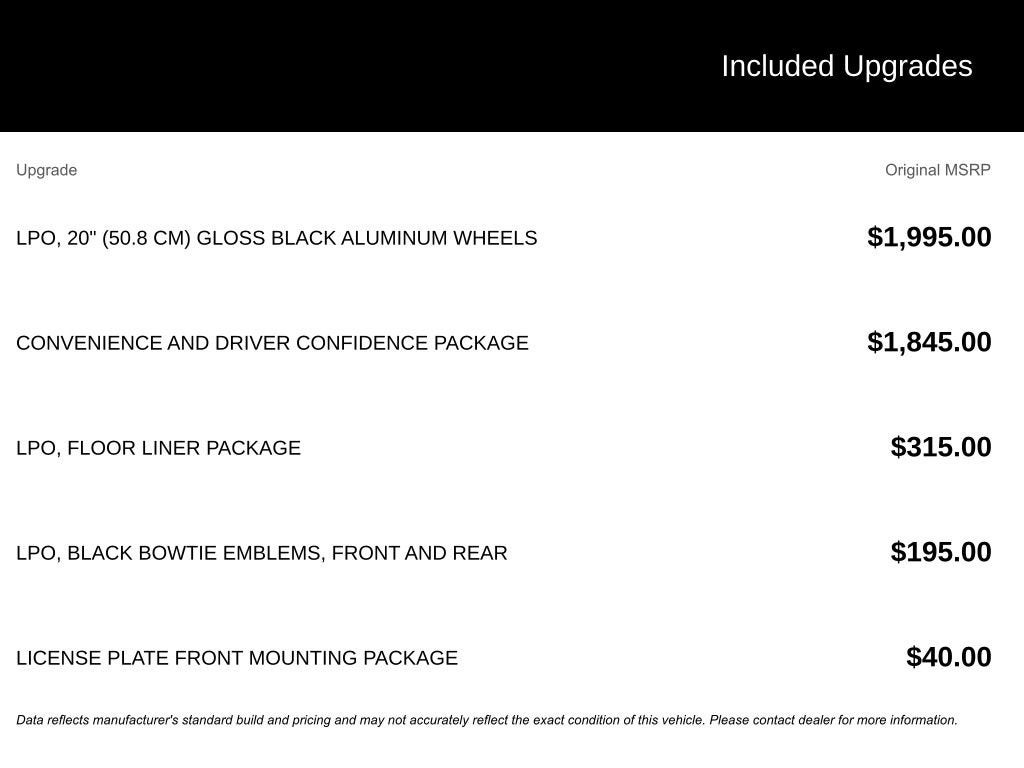Select the Gloss Black Aluminum Wheels upgrade name
This screenshot has height=768, width=1024.
(x=276, y=238)
